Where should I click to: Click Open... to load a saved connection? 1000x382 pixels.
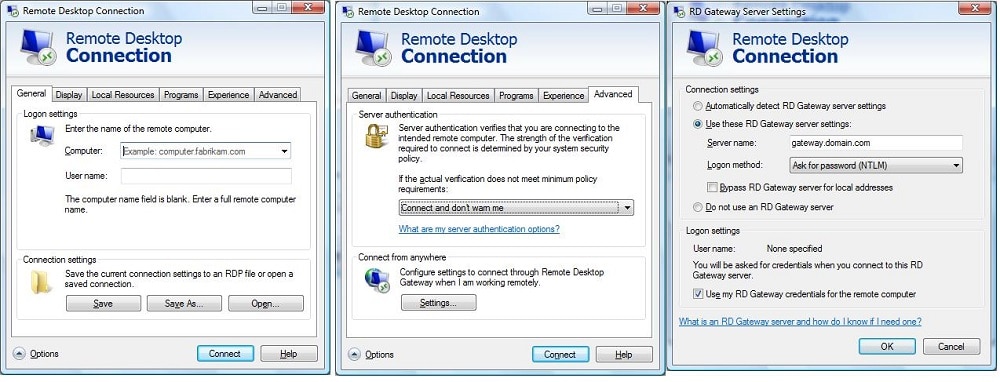tap(266, 304)
